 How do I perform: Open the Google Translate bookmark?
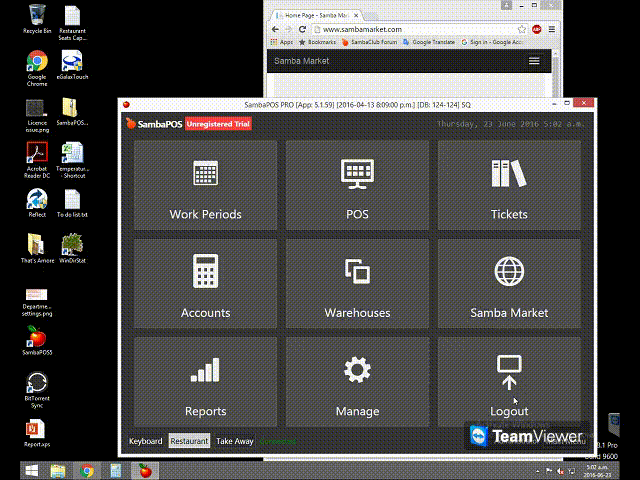[429, 42]
